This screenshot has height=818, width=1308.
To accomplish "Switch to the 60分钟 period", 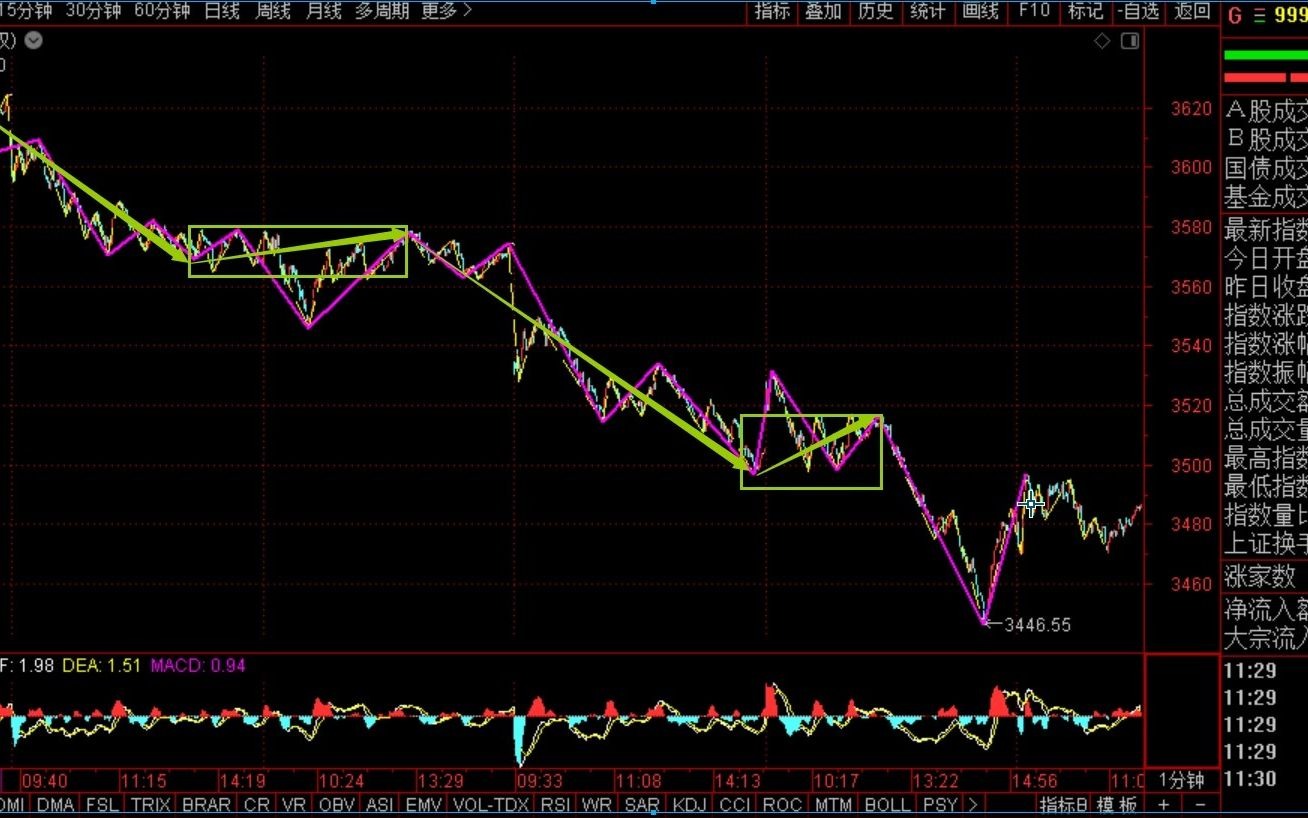I will point(162,11).
